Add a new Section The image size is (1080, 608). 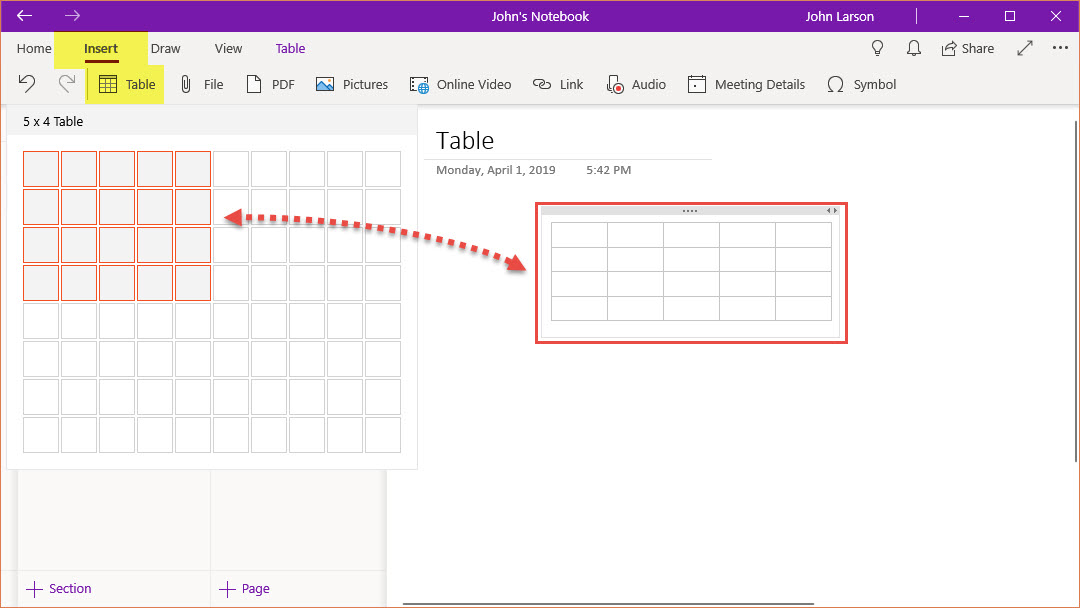coord(59,588)
